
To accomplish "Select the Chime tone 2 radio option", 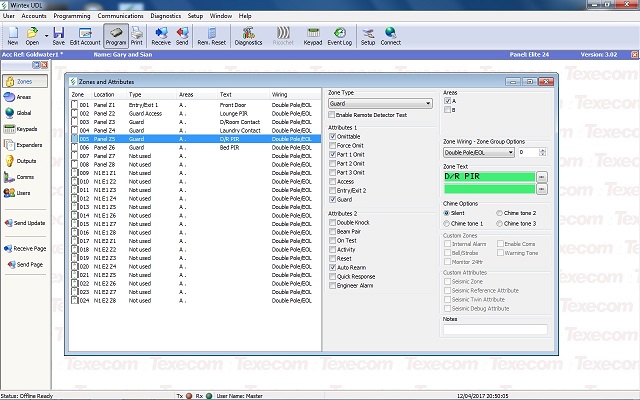I will 501,213.
